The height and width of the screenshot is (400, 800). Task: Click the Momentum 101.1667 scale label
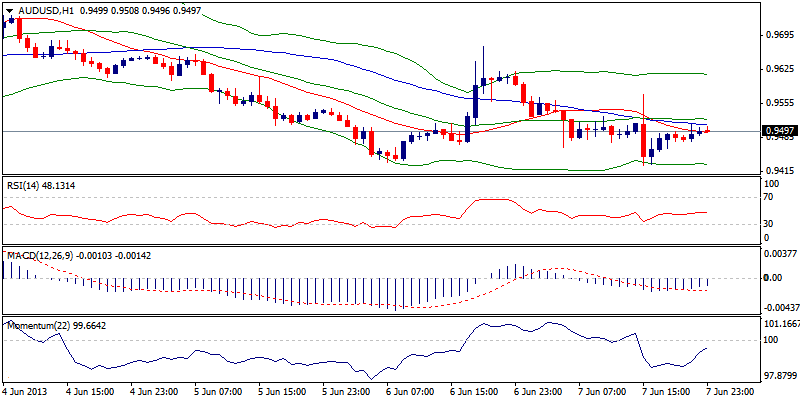780,325
